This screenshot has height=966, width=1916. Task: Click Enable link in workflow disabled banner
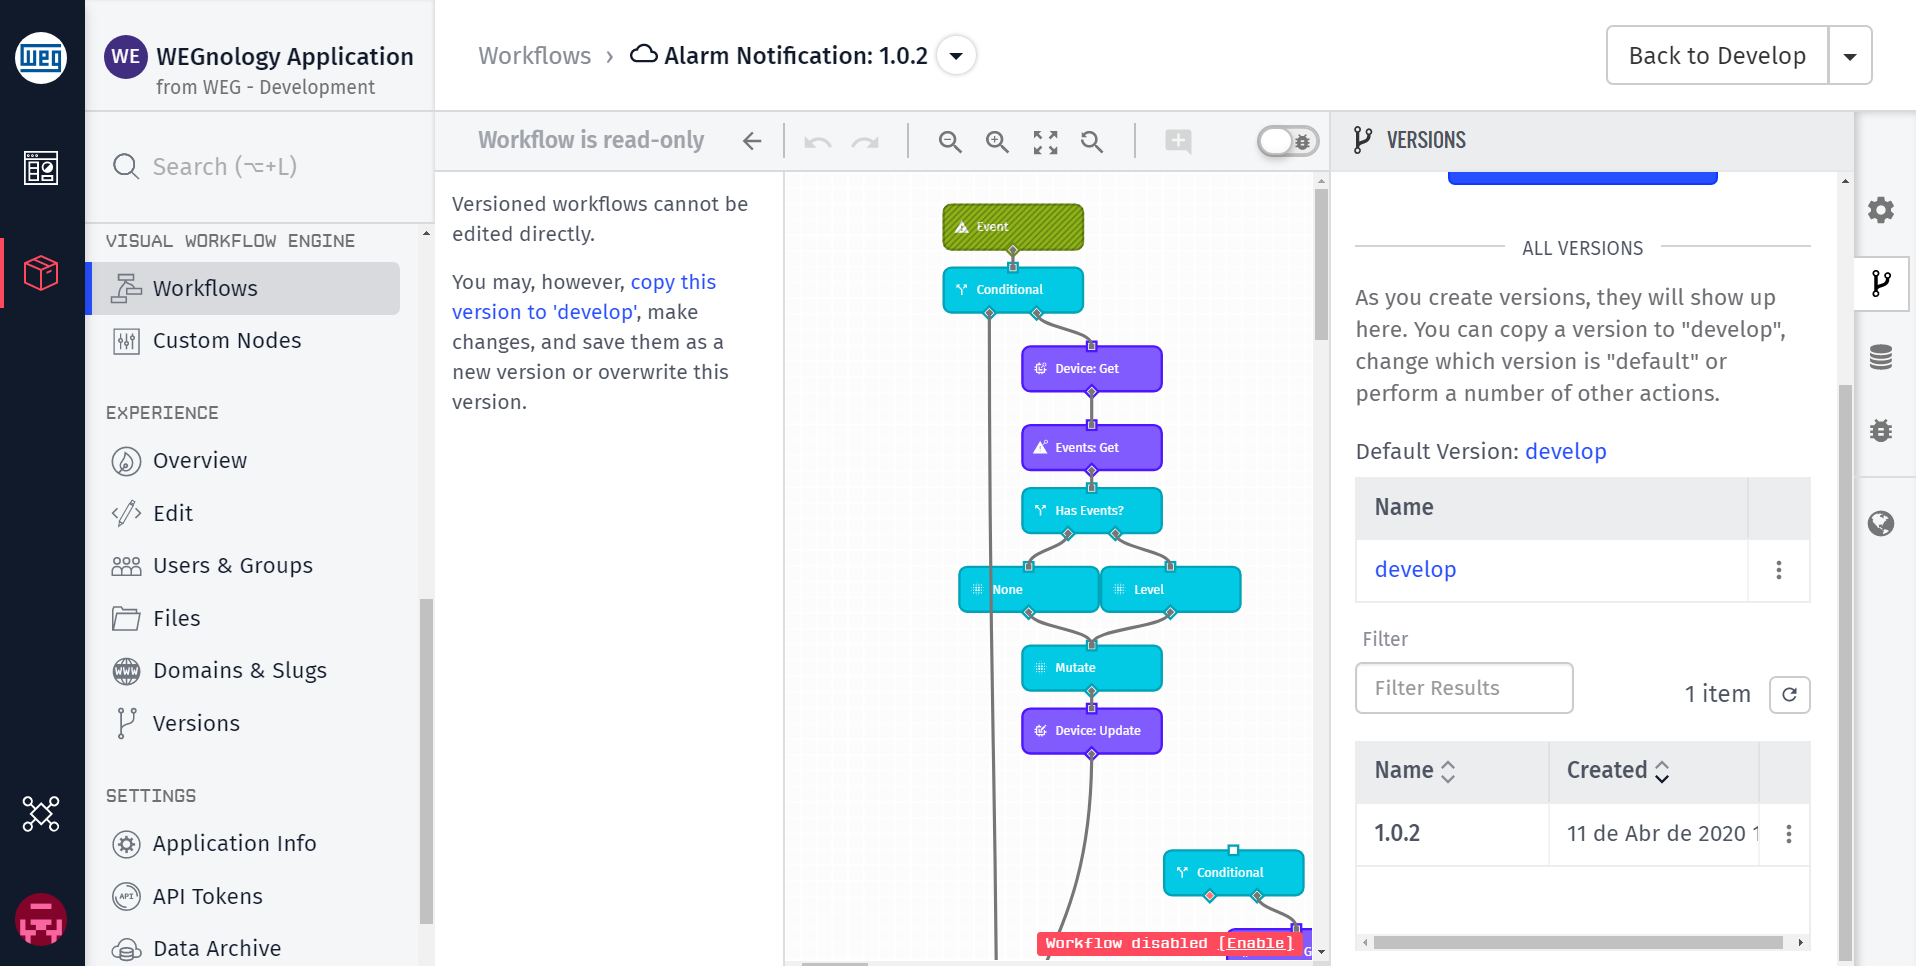click(1255, 943)
